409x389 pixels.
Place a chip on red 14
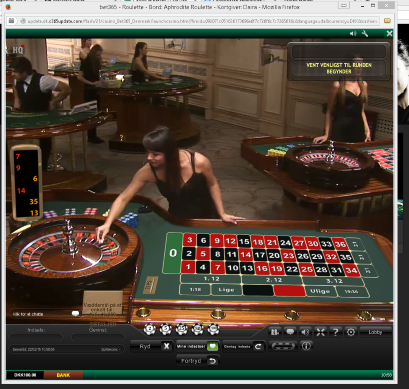point(245,255)
